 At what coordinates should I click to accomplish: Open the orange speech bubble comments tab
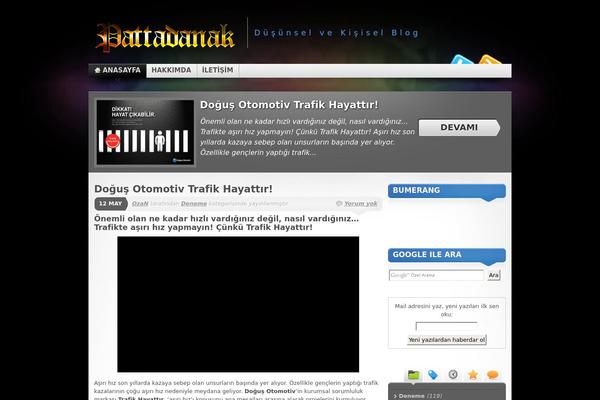point(493,374)
